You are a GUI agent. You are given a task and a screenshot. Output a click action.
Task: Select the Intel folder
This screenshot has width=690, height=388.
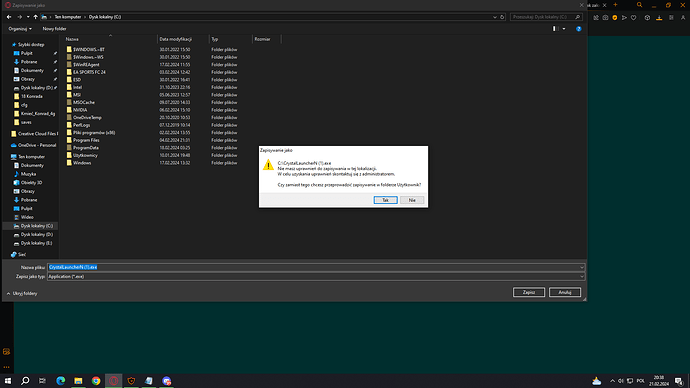[77, 87]
